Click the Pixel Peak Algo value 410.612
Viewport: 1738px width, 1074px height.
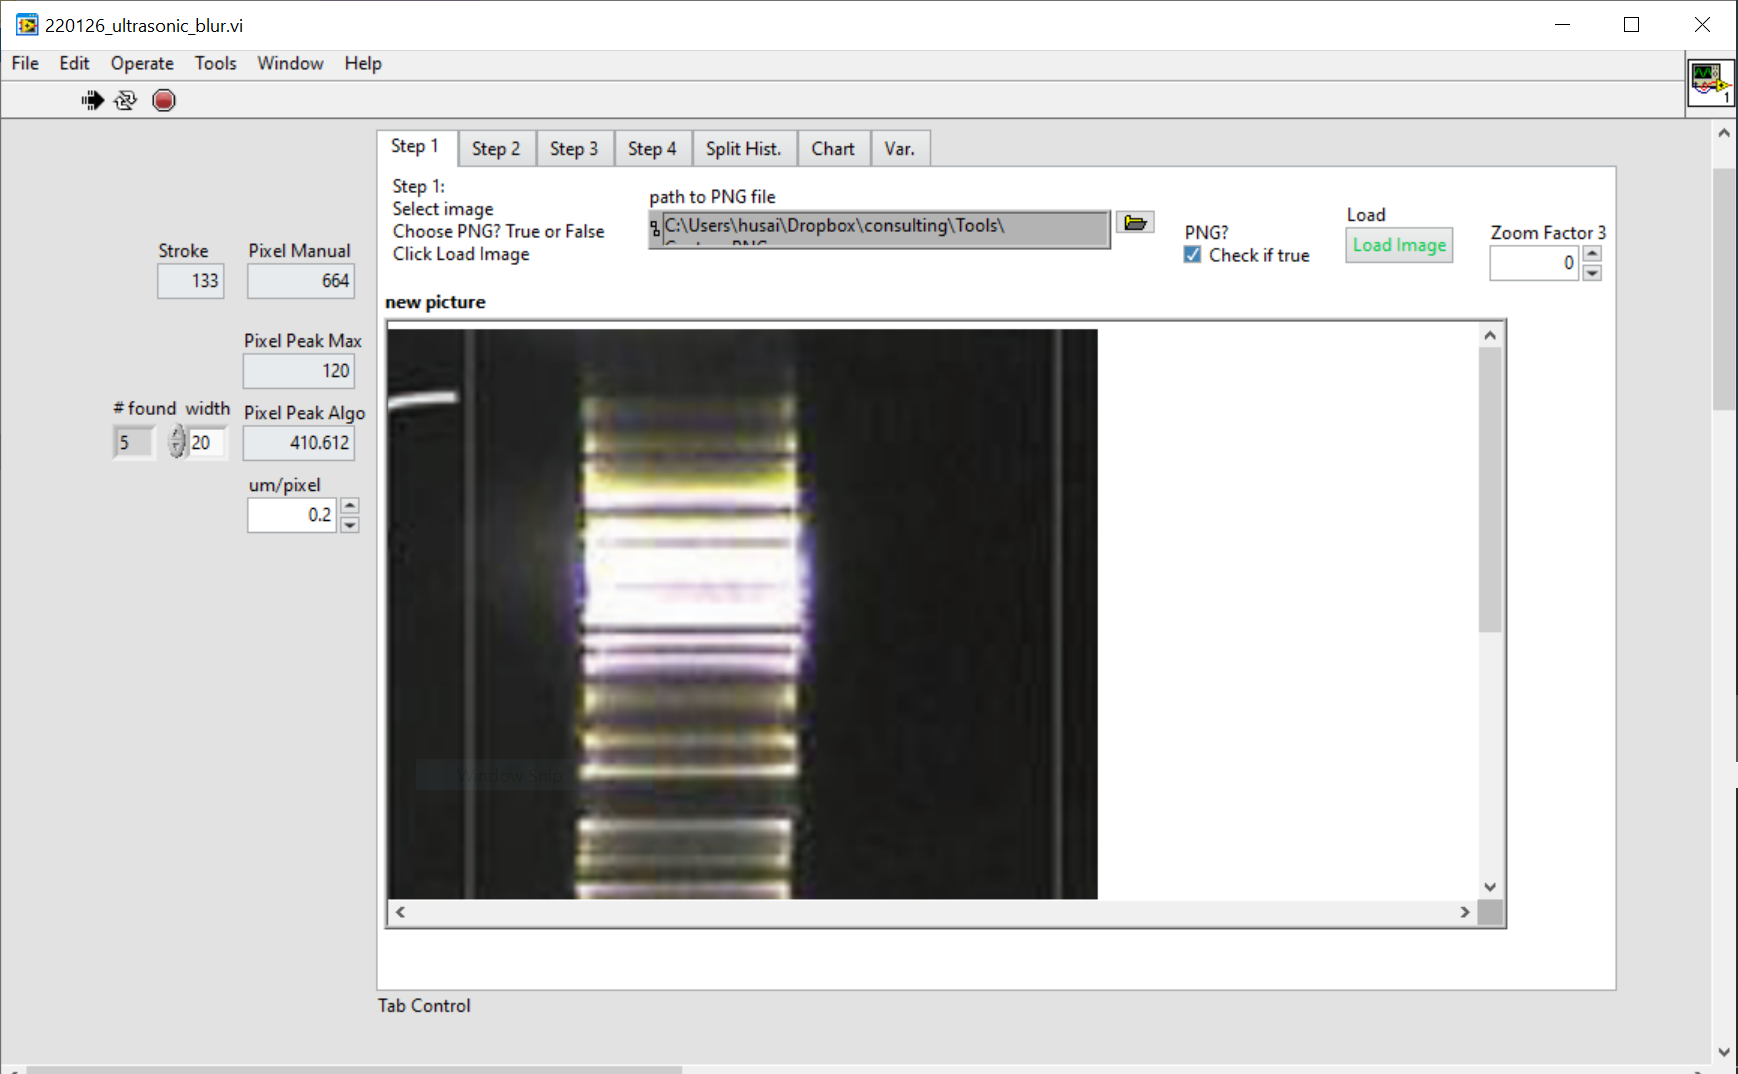299,443
